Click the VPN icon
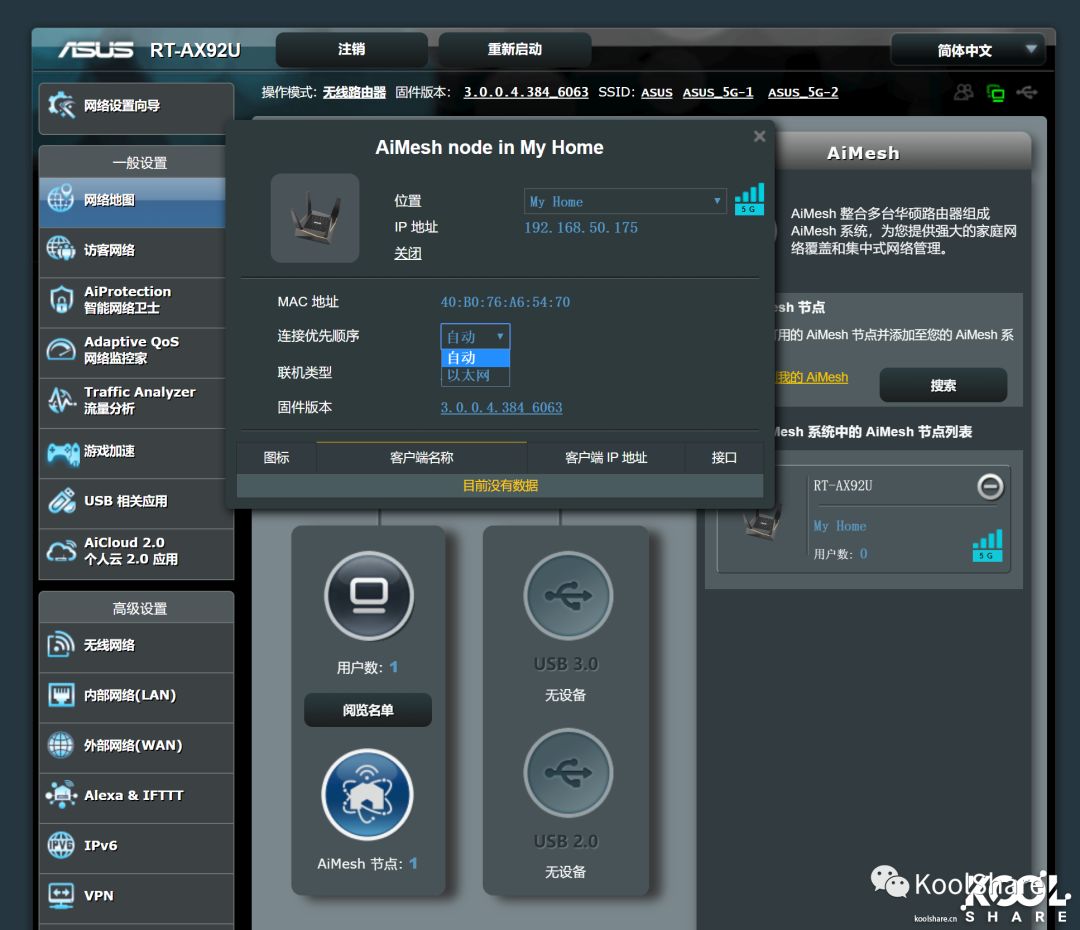The height and width of the screenshot is (930, 1080). pyautogui.click(x=61, y=896)
